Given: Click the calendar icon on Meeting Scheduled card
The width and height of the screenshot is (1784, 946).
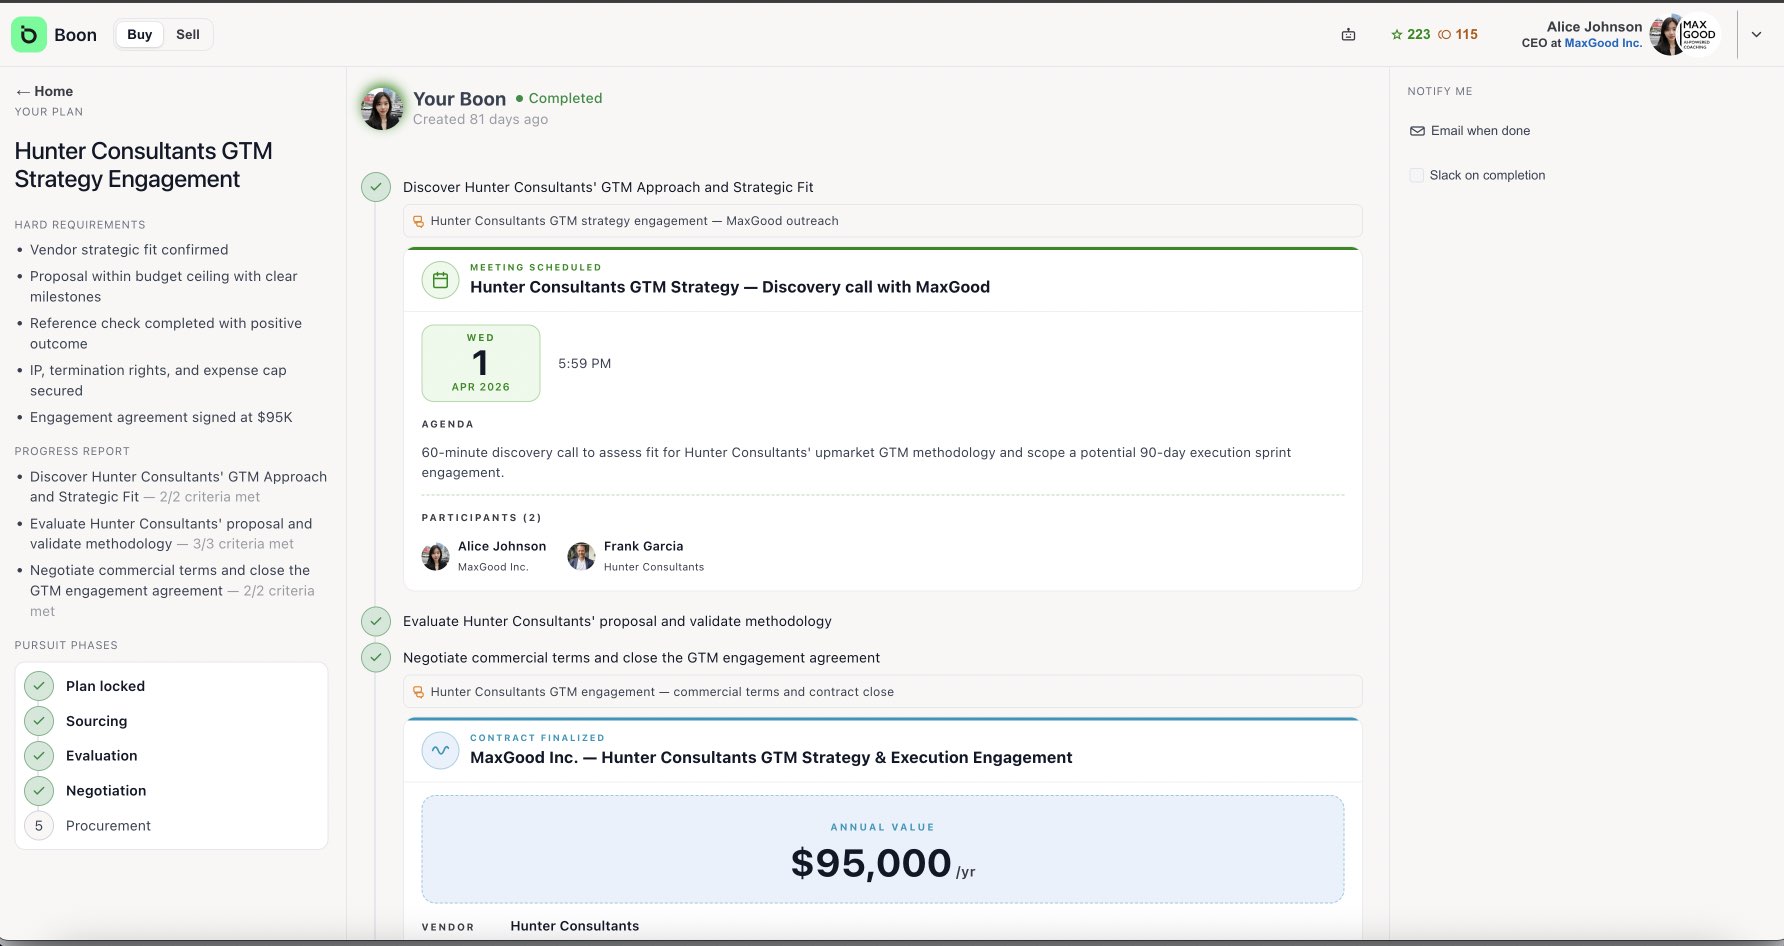Looking at the screenshot, I should [440, 280].
